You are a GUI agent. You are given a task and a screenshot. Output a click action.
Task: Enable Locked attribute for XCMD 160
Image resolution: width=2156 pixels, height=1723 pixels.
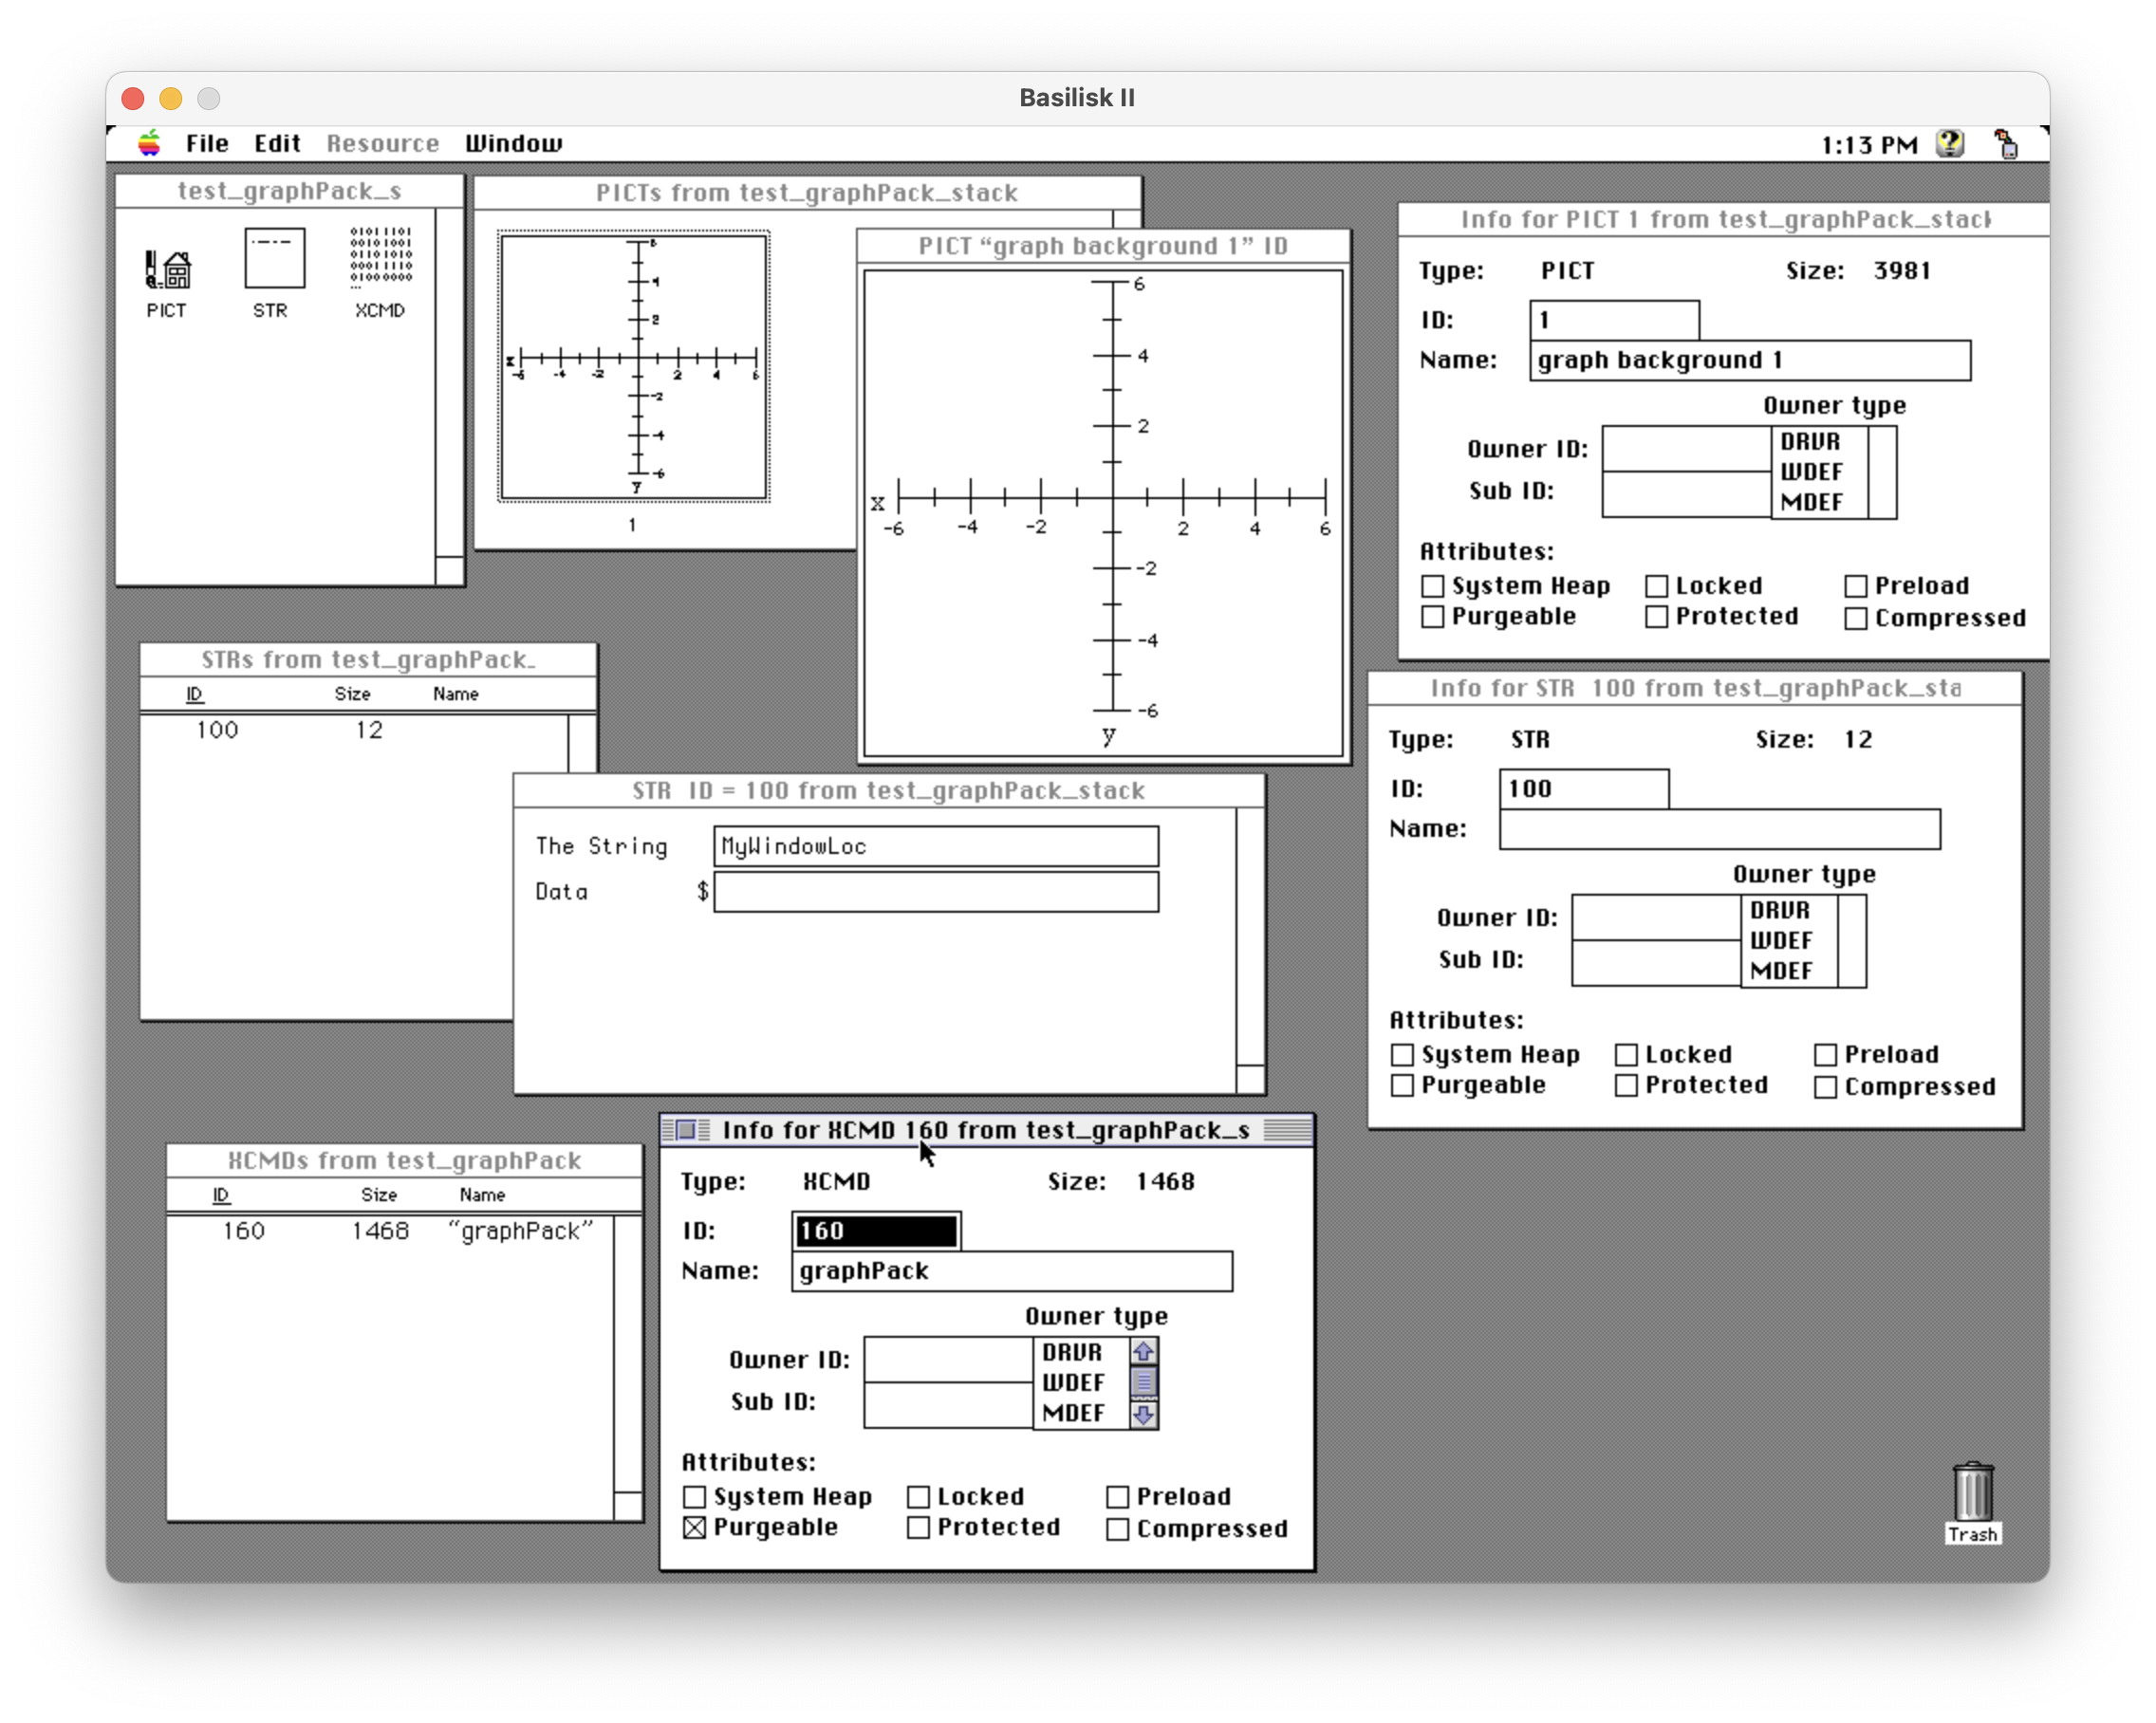pos(918,1497)
